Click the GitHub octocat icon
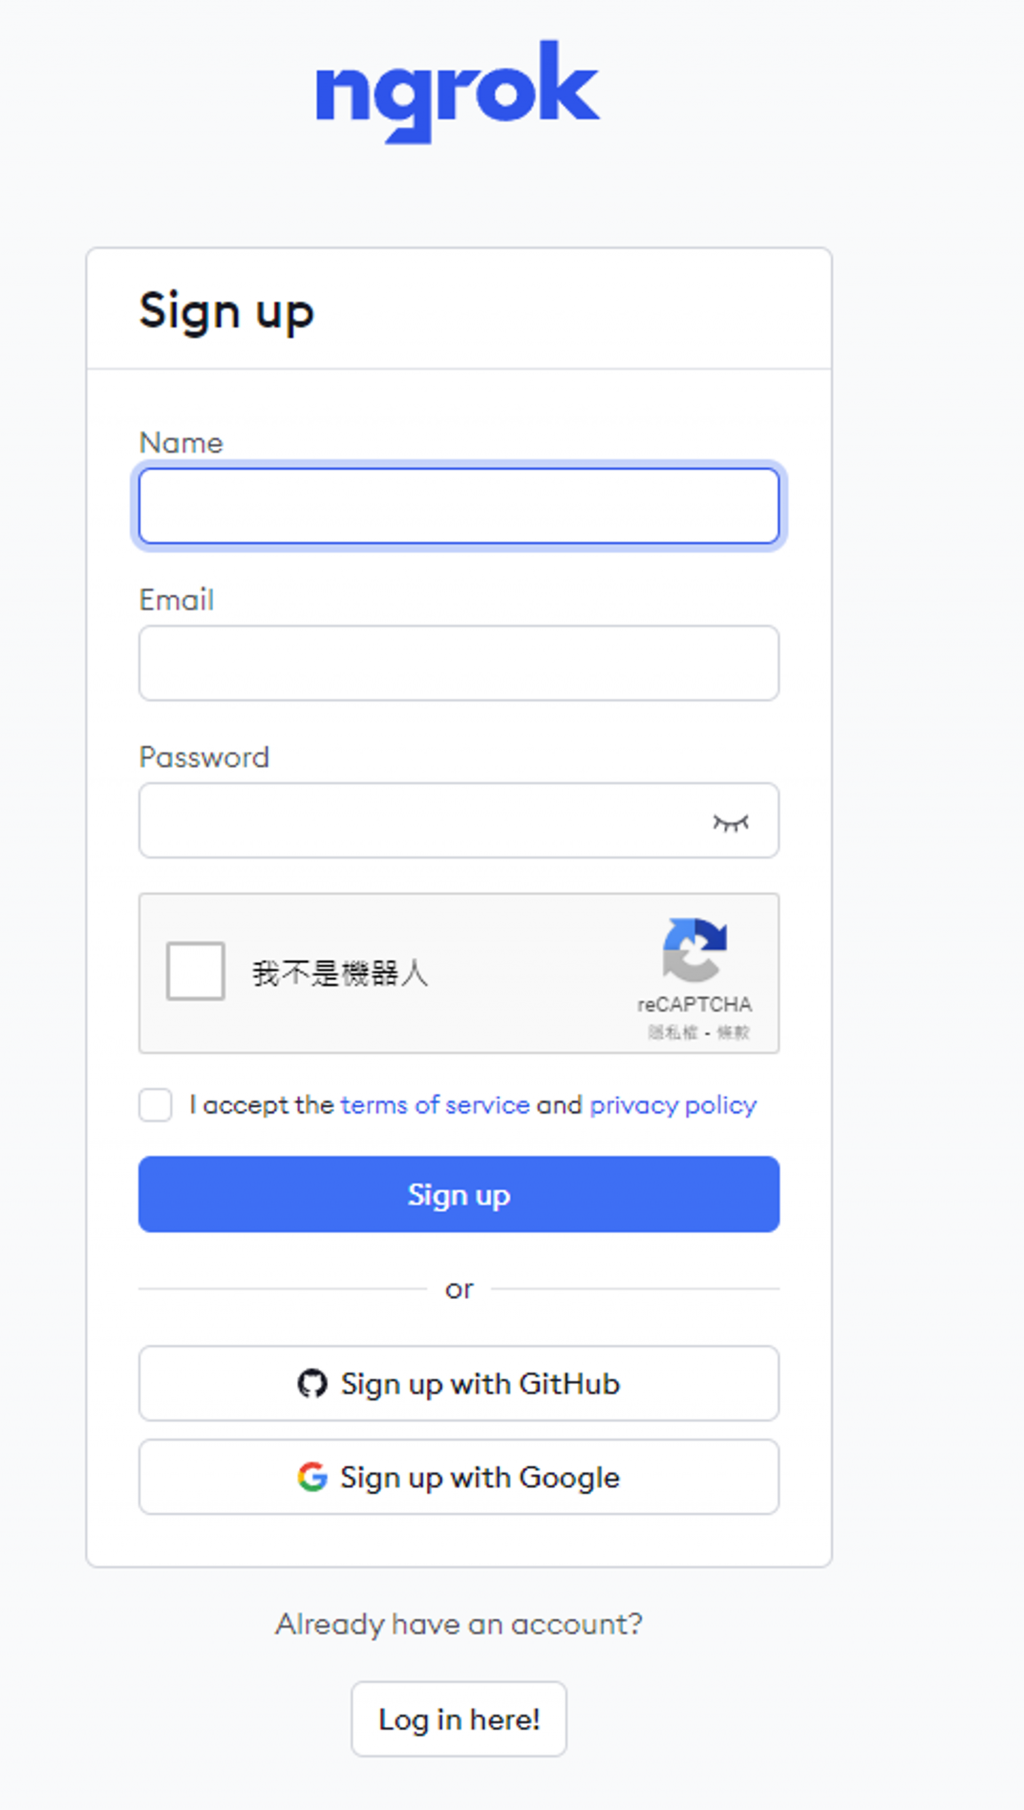1024x1810 pixels. coord(312,1383)
